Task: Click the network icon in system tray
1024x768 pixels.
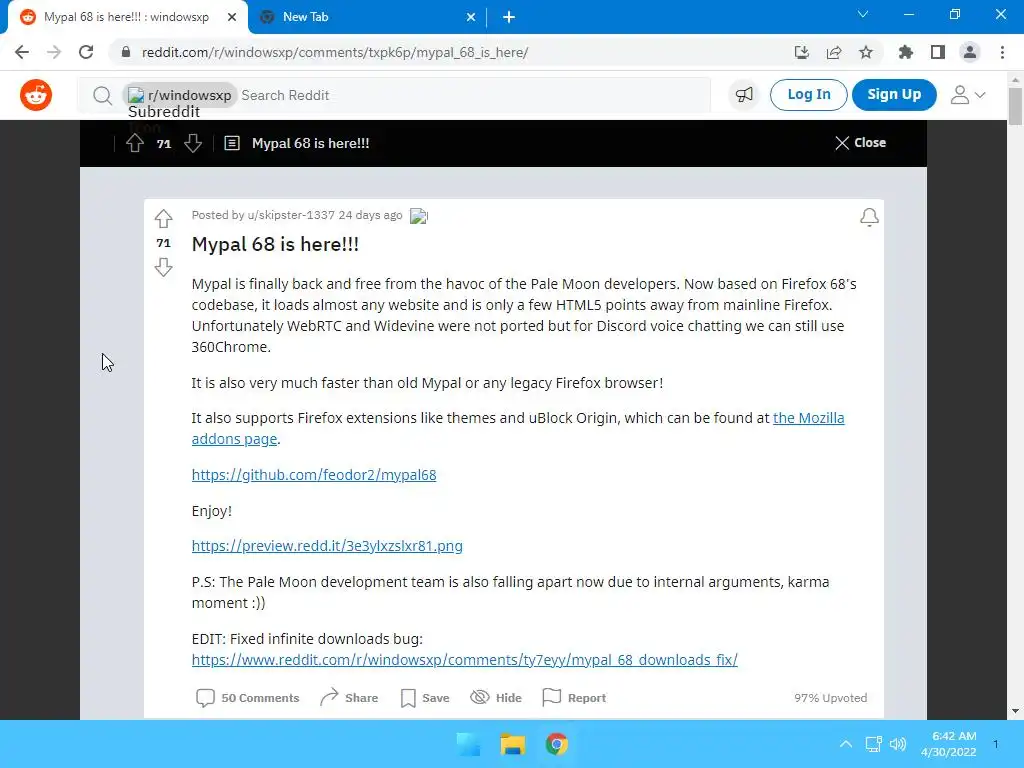Action: click(x=873, y=744)
